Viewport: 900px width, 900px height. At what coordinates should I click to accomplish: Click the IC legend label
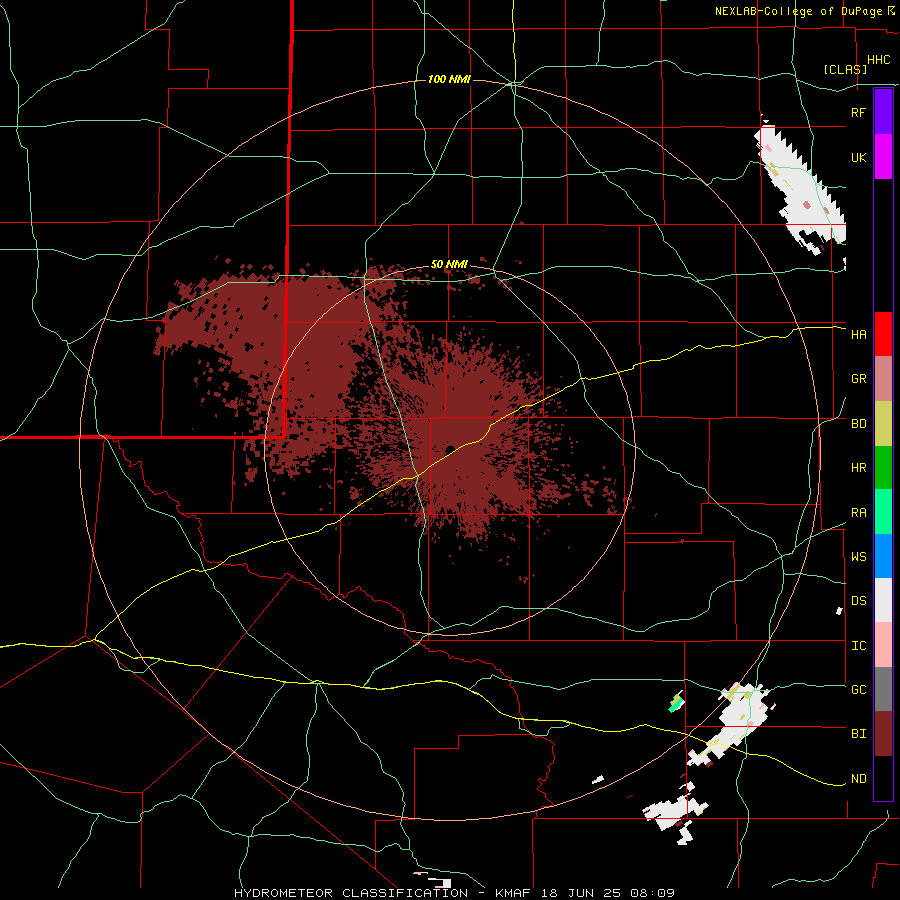pyautogui.click(x=858, y=646)
